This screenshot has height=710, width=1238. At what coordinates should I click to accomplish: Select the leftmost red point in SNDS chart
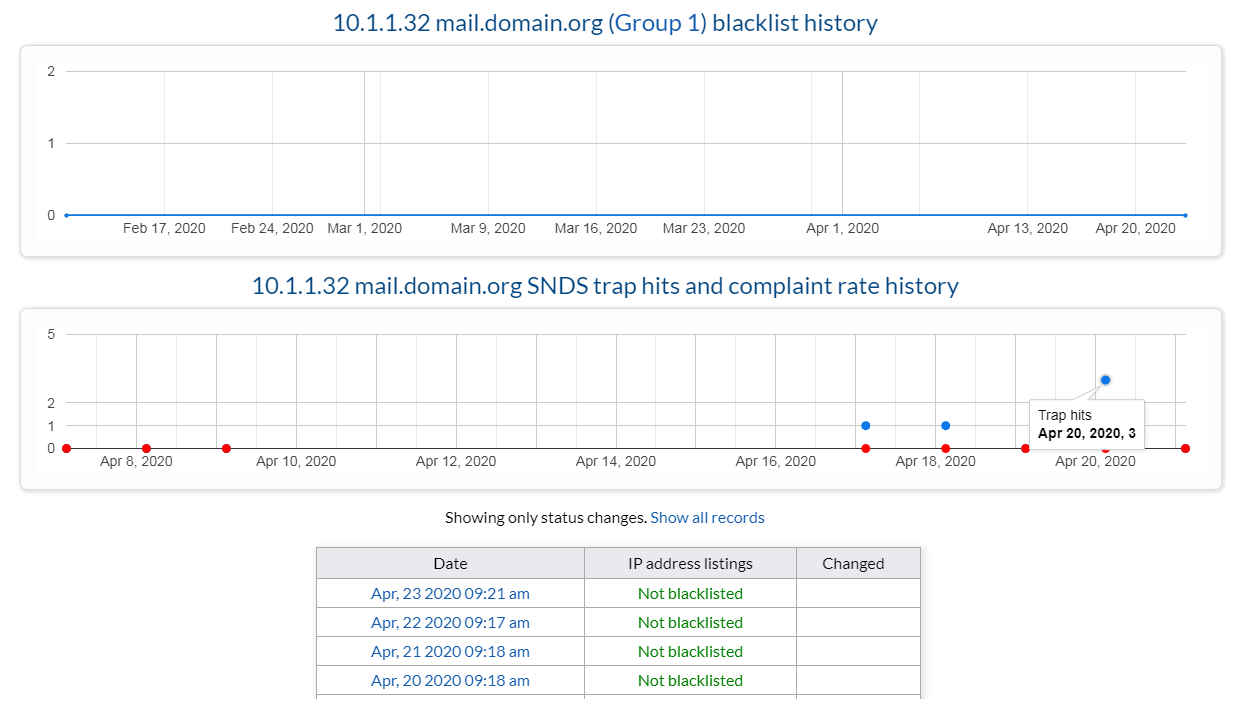pyautogui.click(x=66, y=448)
